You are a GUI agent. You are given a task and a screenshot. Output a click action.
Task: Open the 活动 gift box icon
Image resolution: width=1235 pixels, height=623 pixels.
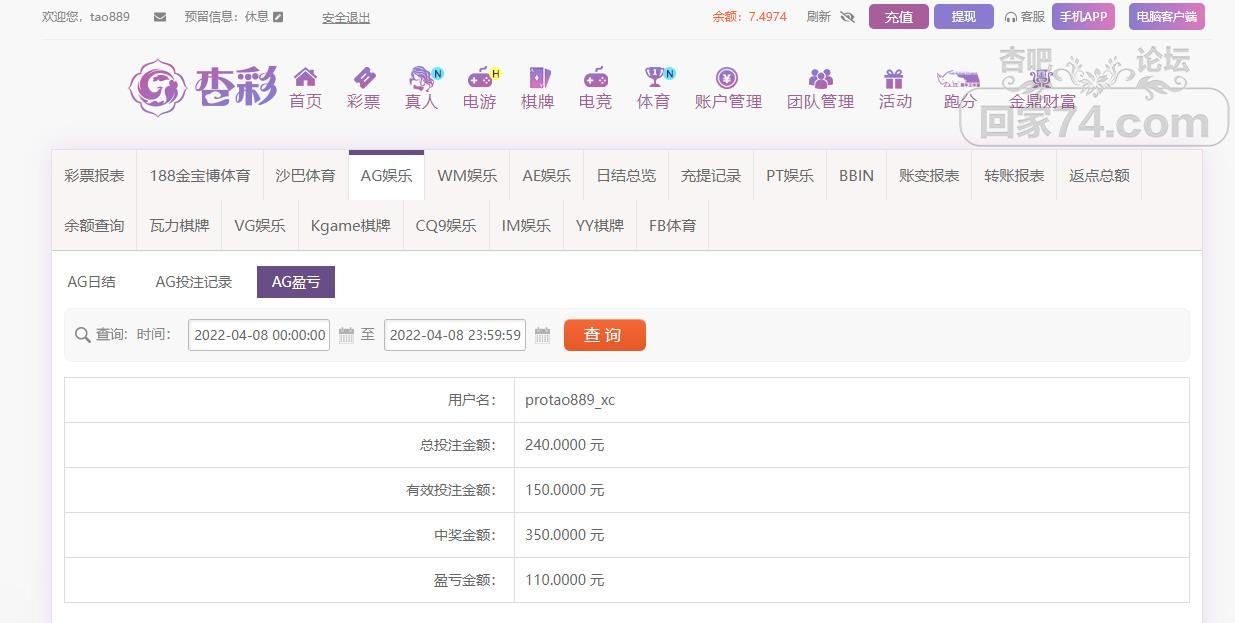(894, 78)
